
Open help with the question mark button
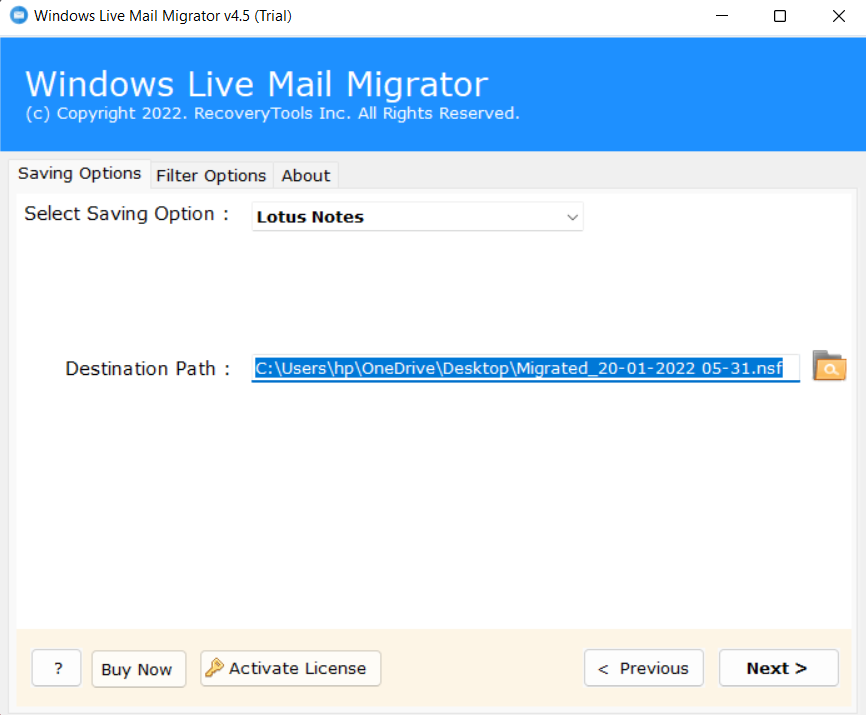57,668
